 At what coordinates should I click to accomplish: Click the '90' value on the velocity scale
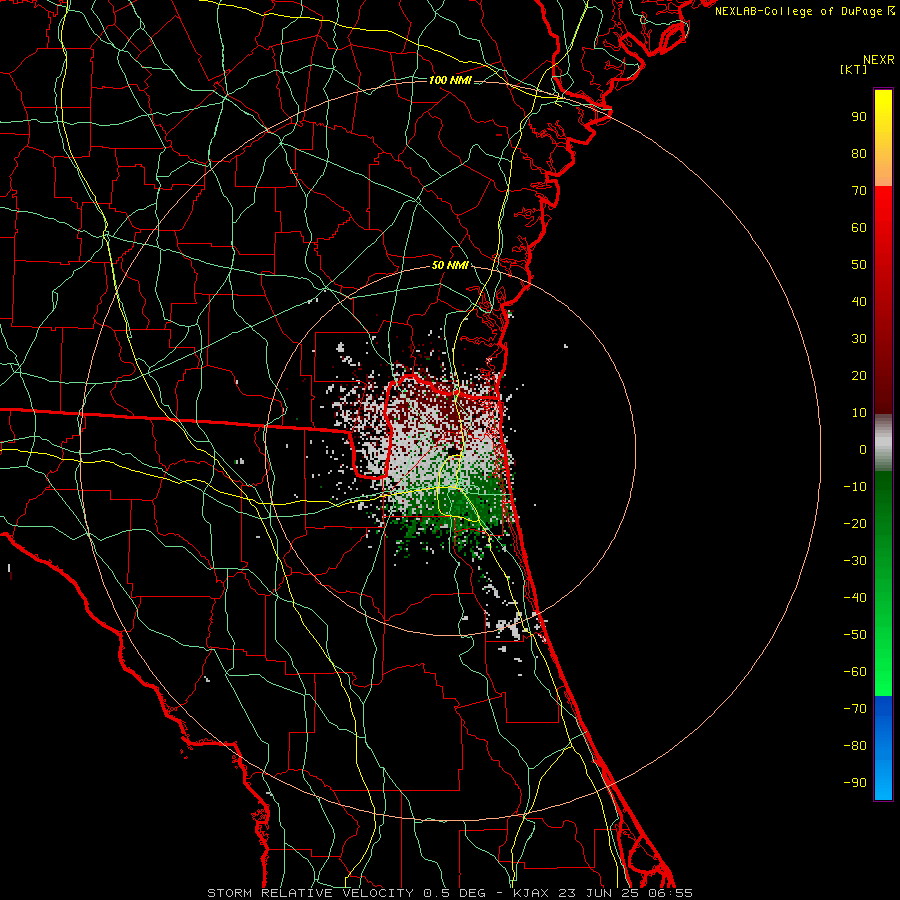coord(859,117)
